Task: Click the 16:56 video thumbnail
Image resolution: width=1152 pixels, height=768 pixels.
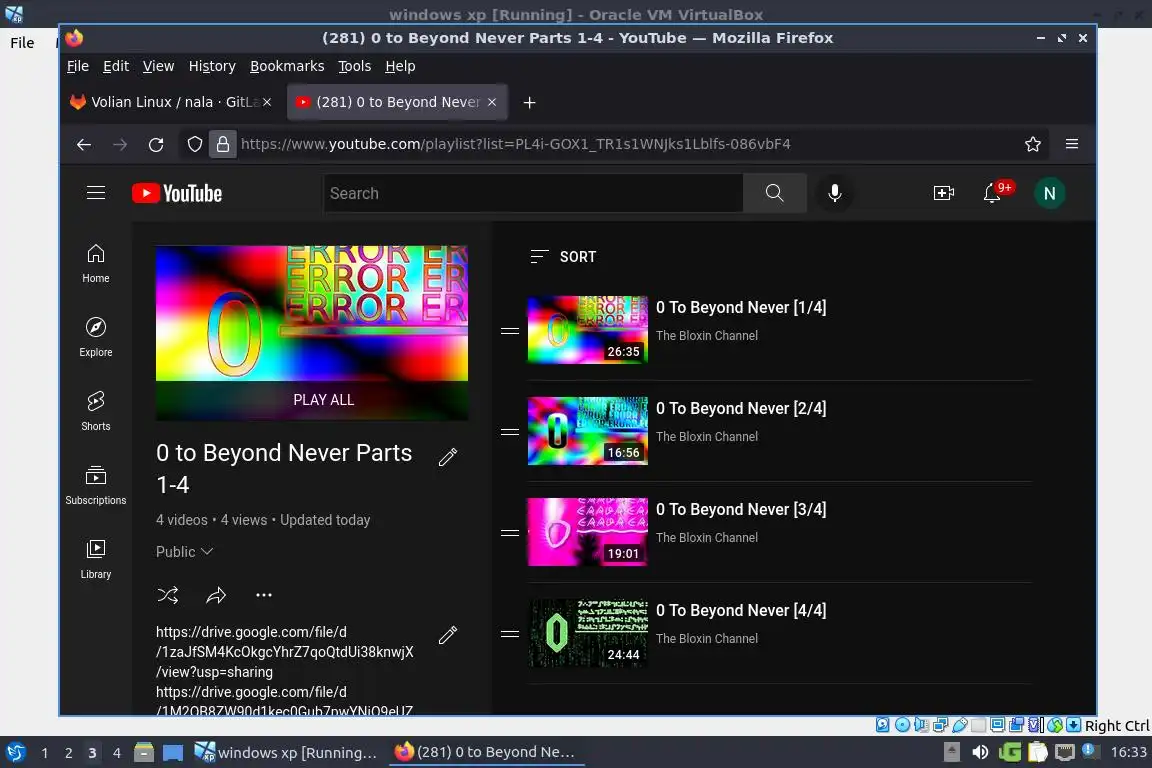Action: pyautogui.click(x=588, y=431)
